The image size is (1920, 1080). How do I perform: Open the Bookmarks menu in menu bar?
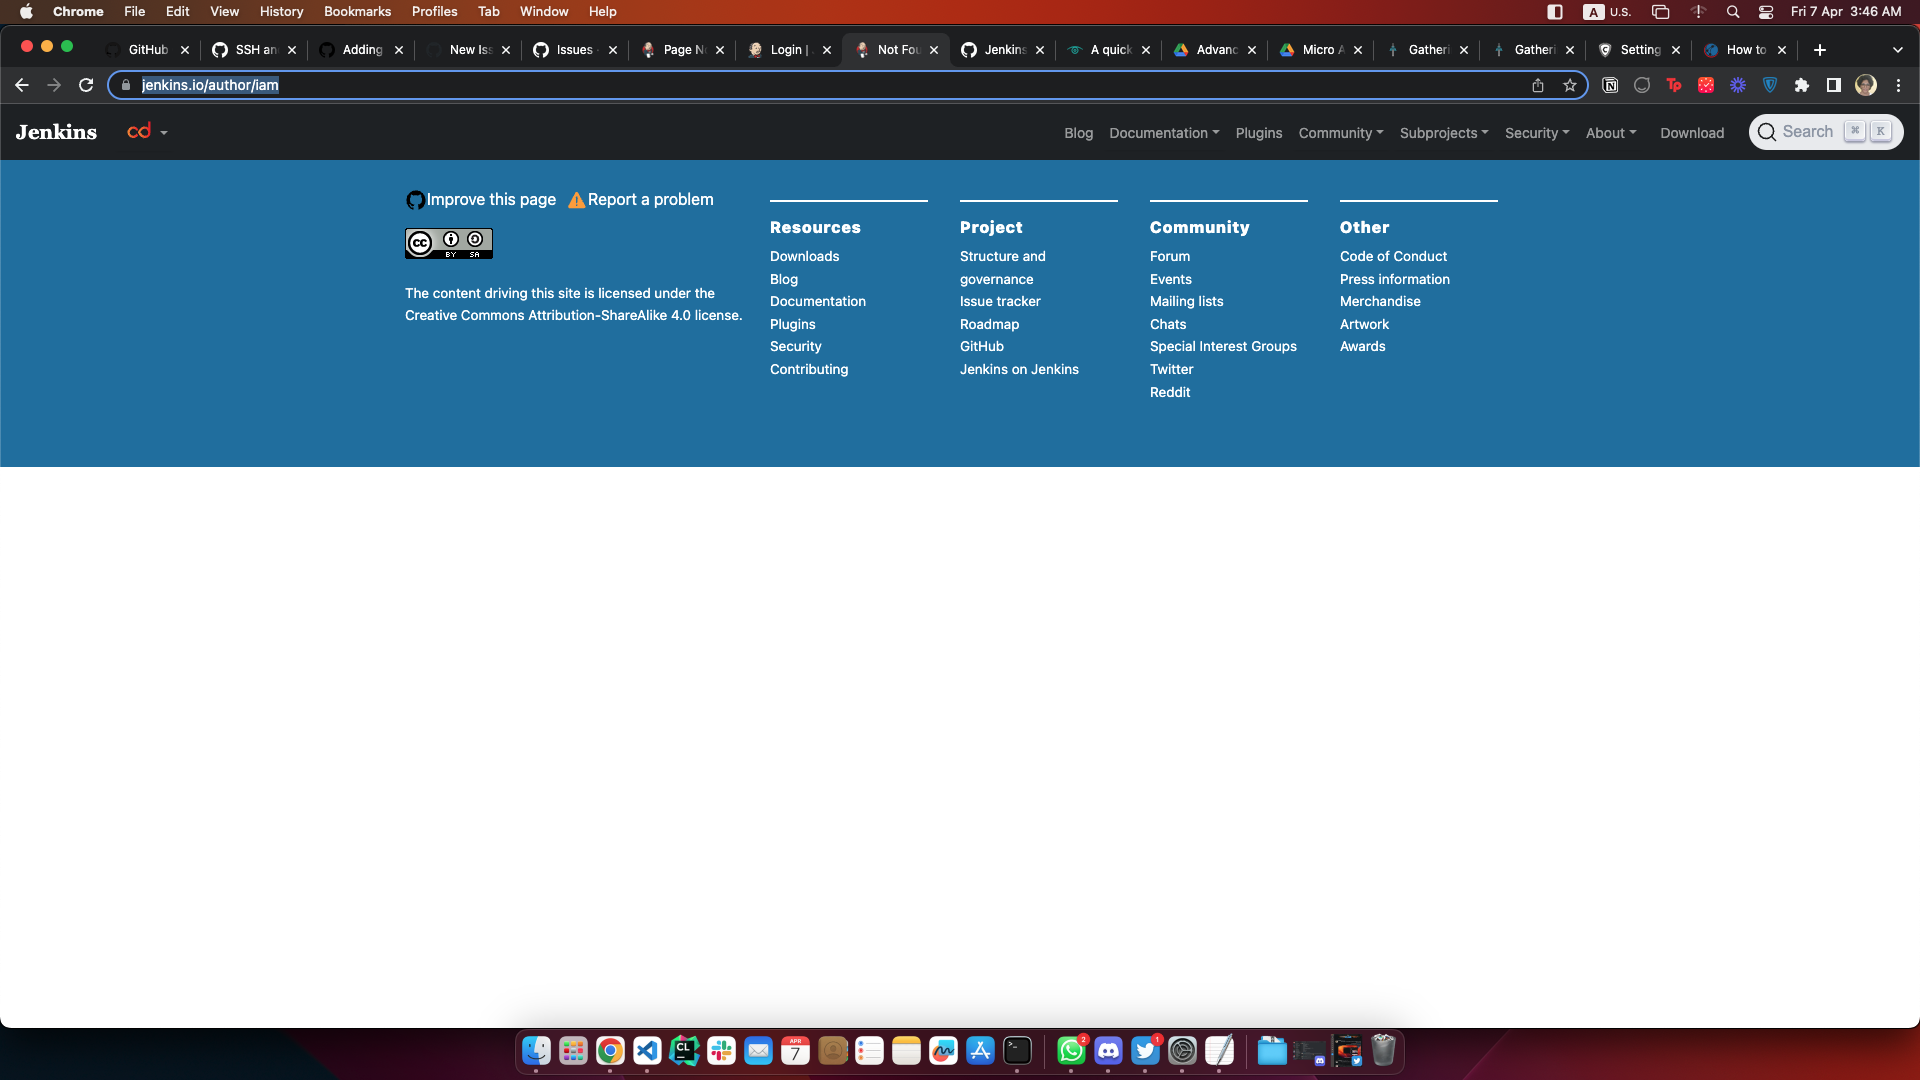(x=357, y=11)
